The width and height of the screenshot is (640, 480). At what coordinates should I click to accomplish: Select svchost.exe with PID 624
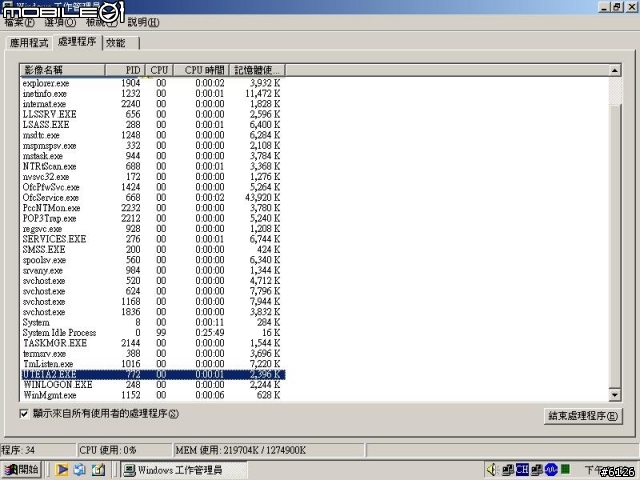coord(152,291)
